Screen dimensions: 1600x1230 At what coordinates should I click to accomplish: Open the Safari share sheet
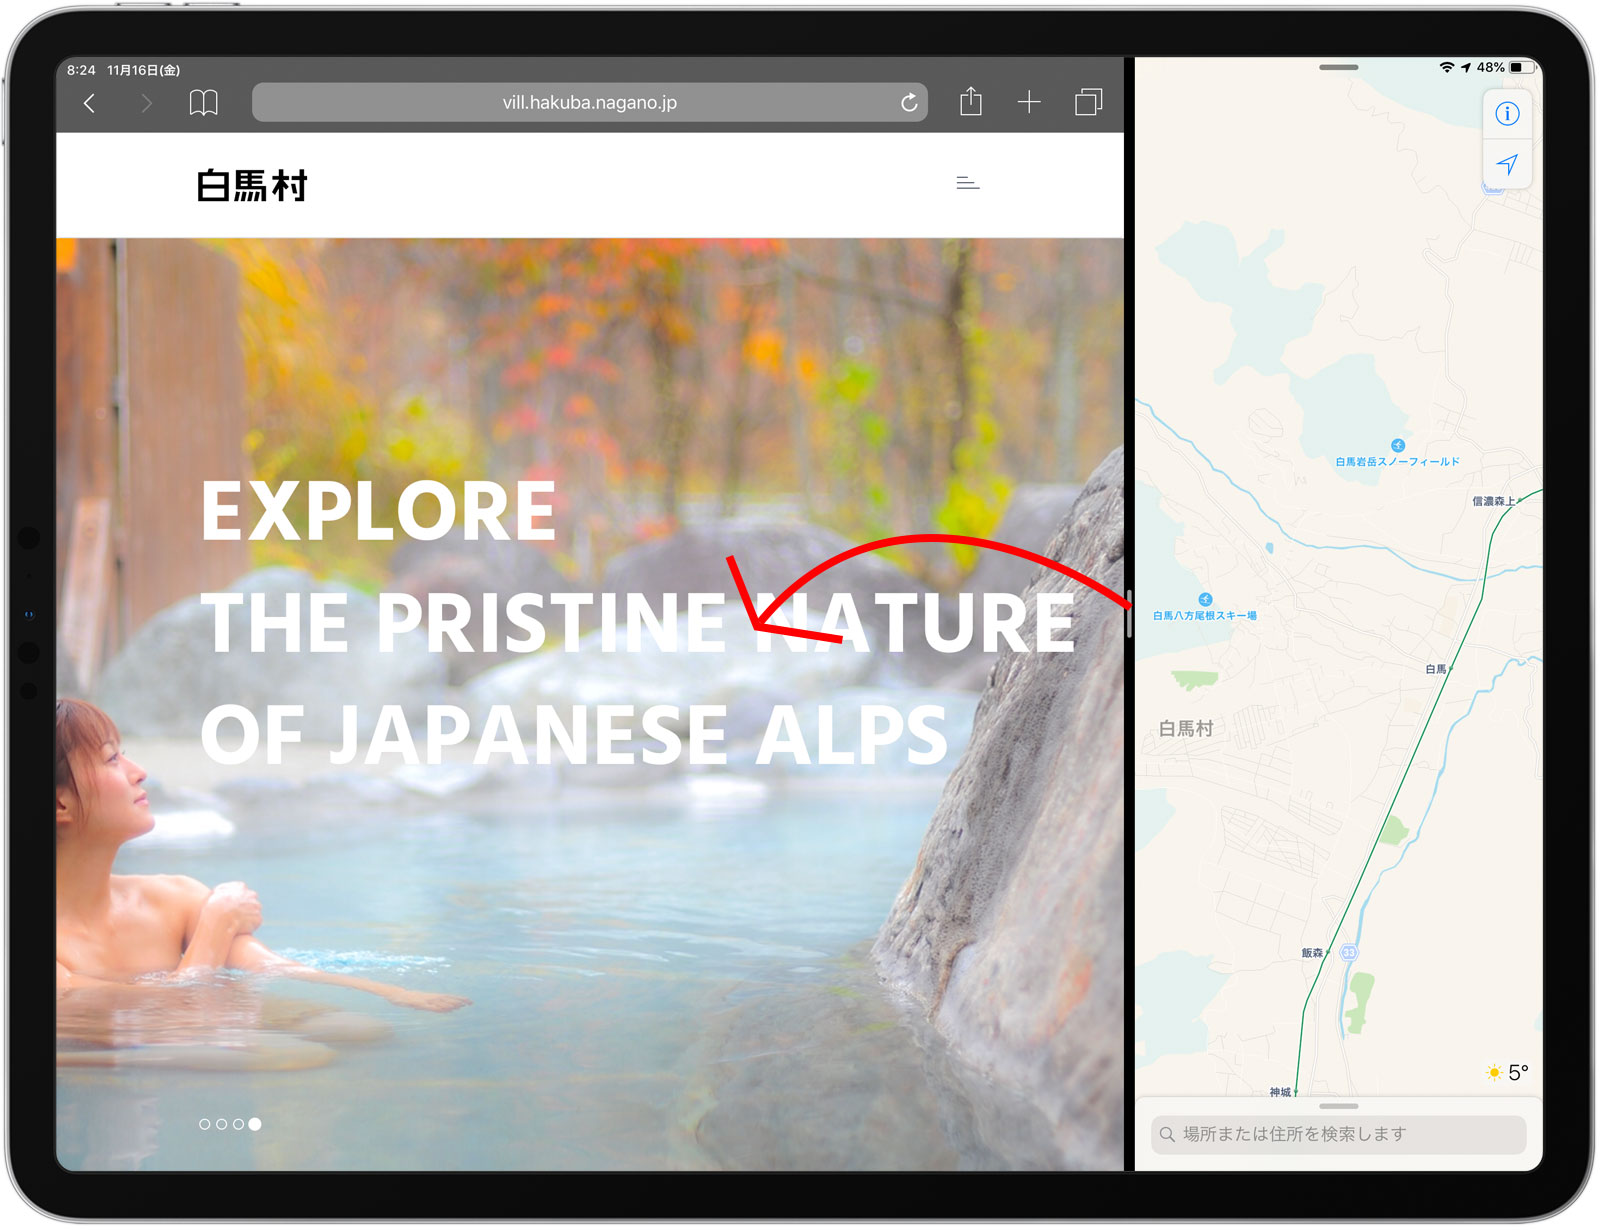[971, 101]
